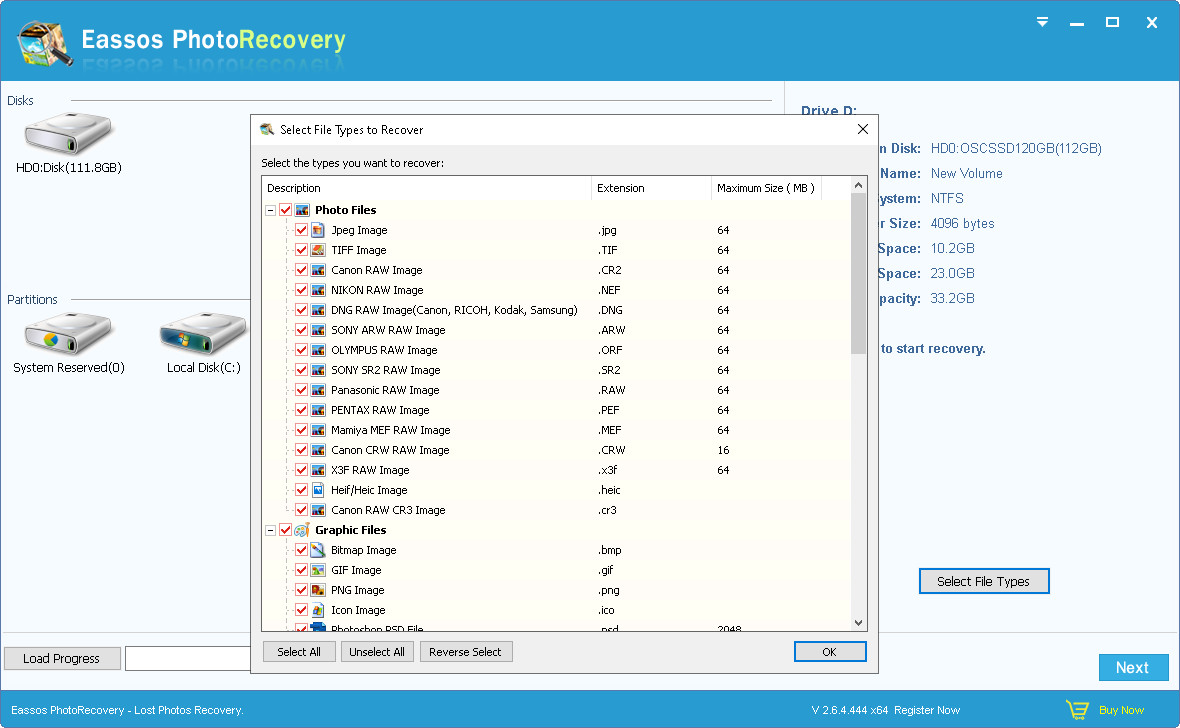Select the HD0:Disk(111.8GB) drive icon

(x=68, y=133)
